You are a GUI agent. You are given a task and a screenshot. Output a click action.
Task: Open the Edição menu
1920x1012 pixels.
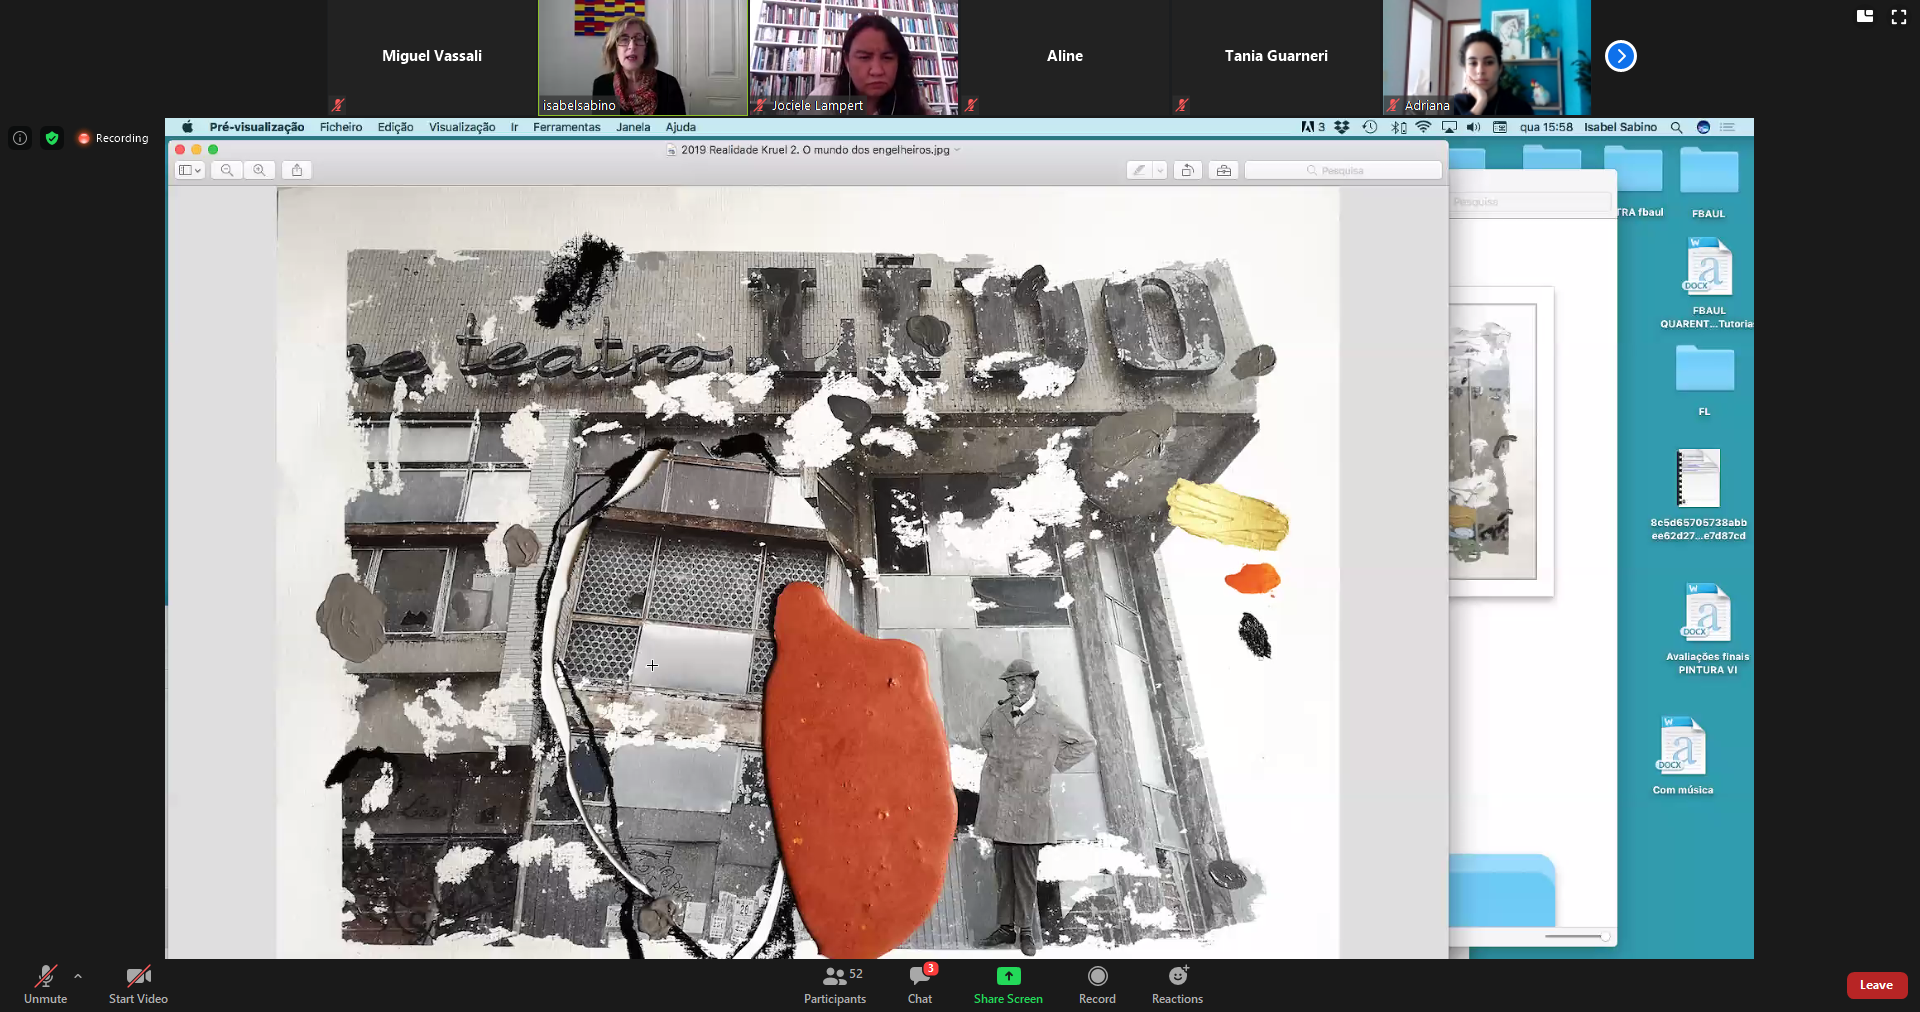tap(395, 127)
